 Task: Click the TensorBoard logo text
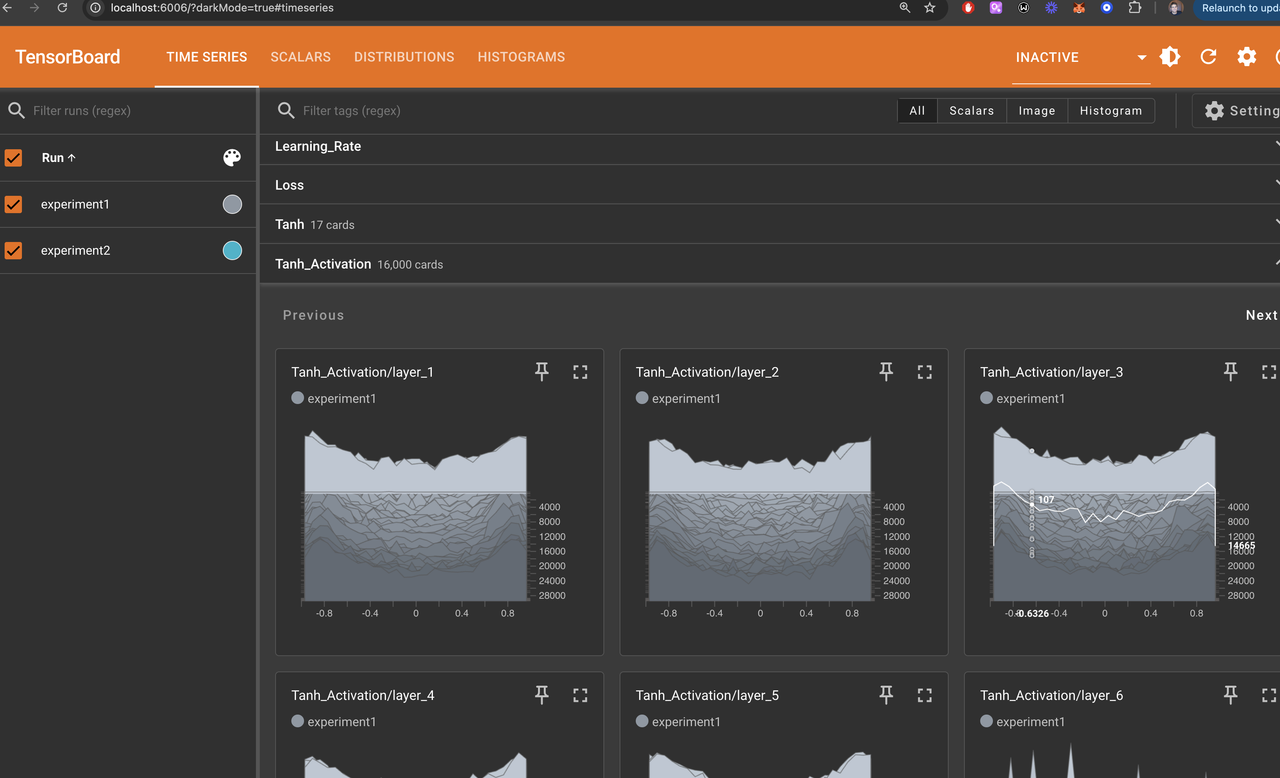pyautogui.click(x=68, y=57)
